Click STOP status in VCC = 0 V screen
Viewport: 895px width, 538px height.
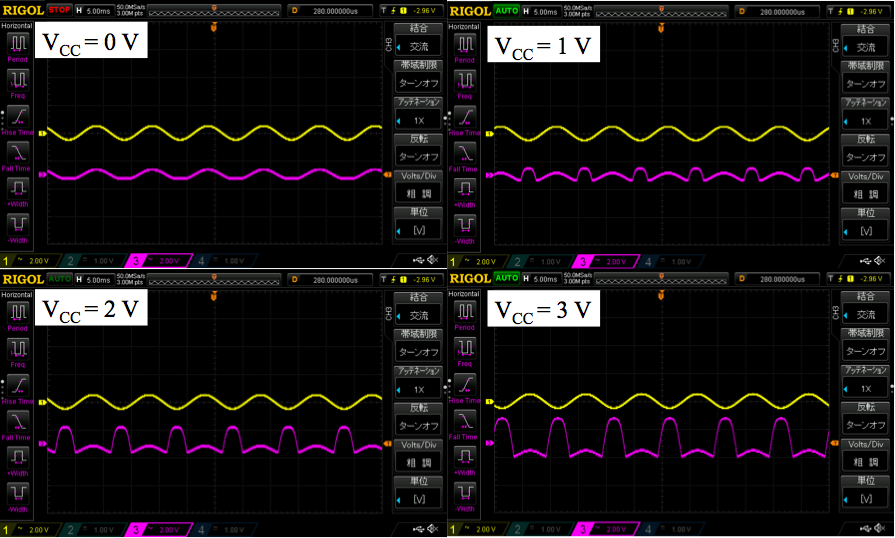pos(59,10)
